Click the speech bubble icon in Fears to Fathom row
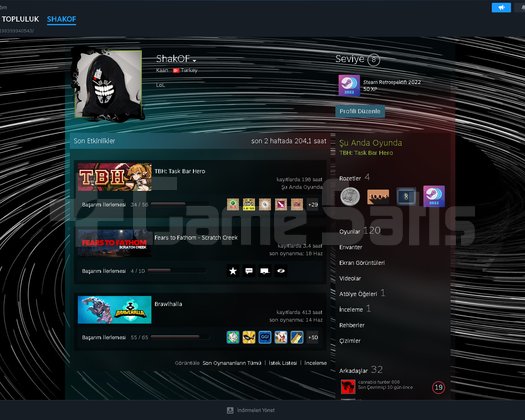Viewport: 525px width, 420px height. coord(249,271)
